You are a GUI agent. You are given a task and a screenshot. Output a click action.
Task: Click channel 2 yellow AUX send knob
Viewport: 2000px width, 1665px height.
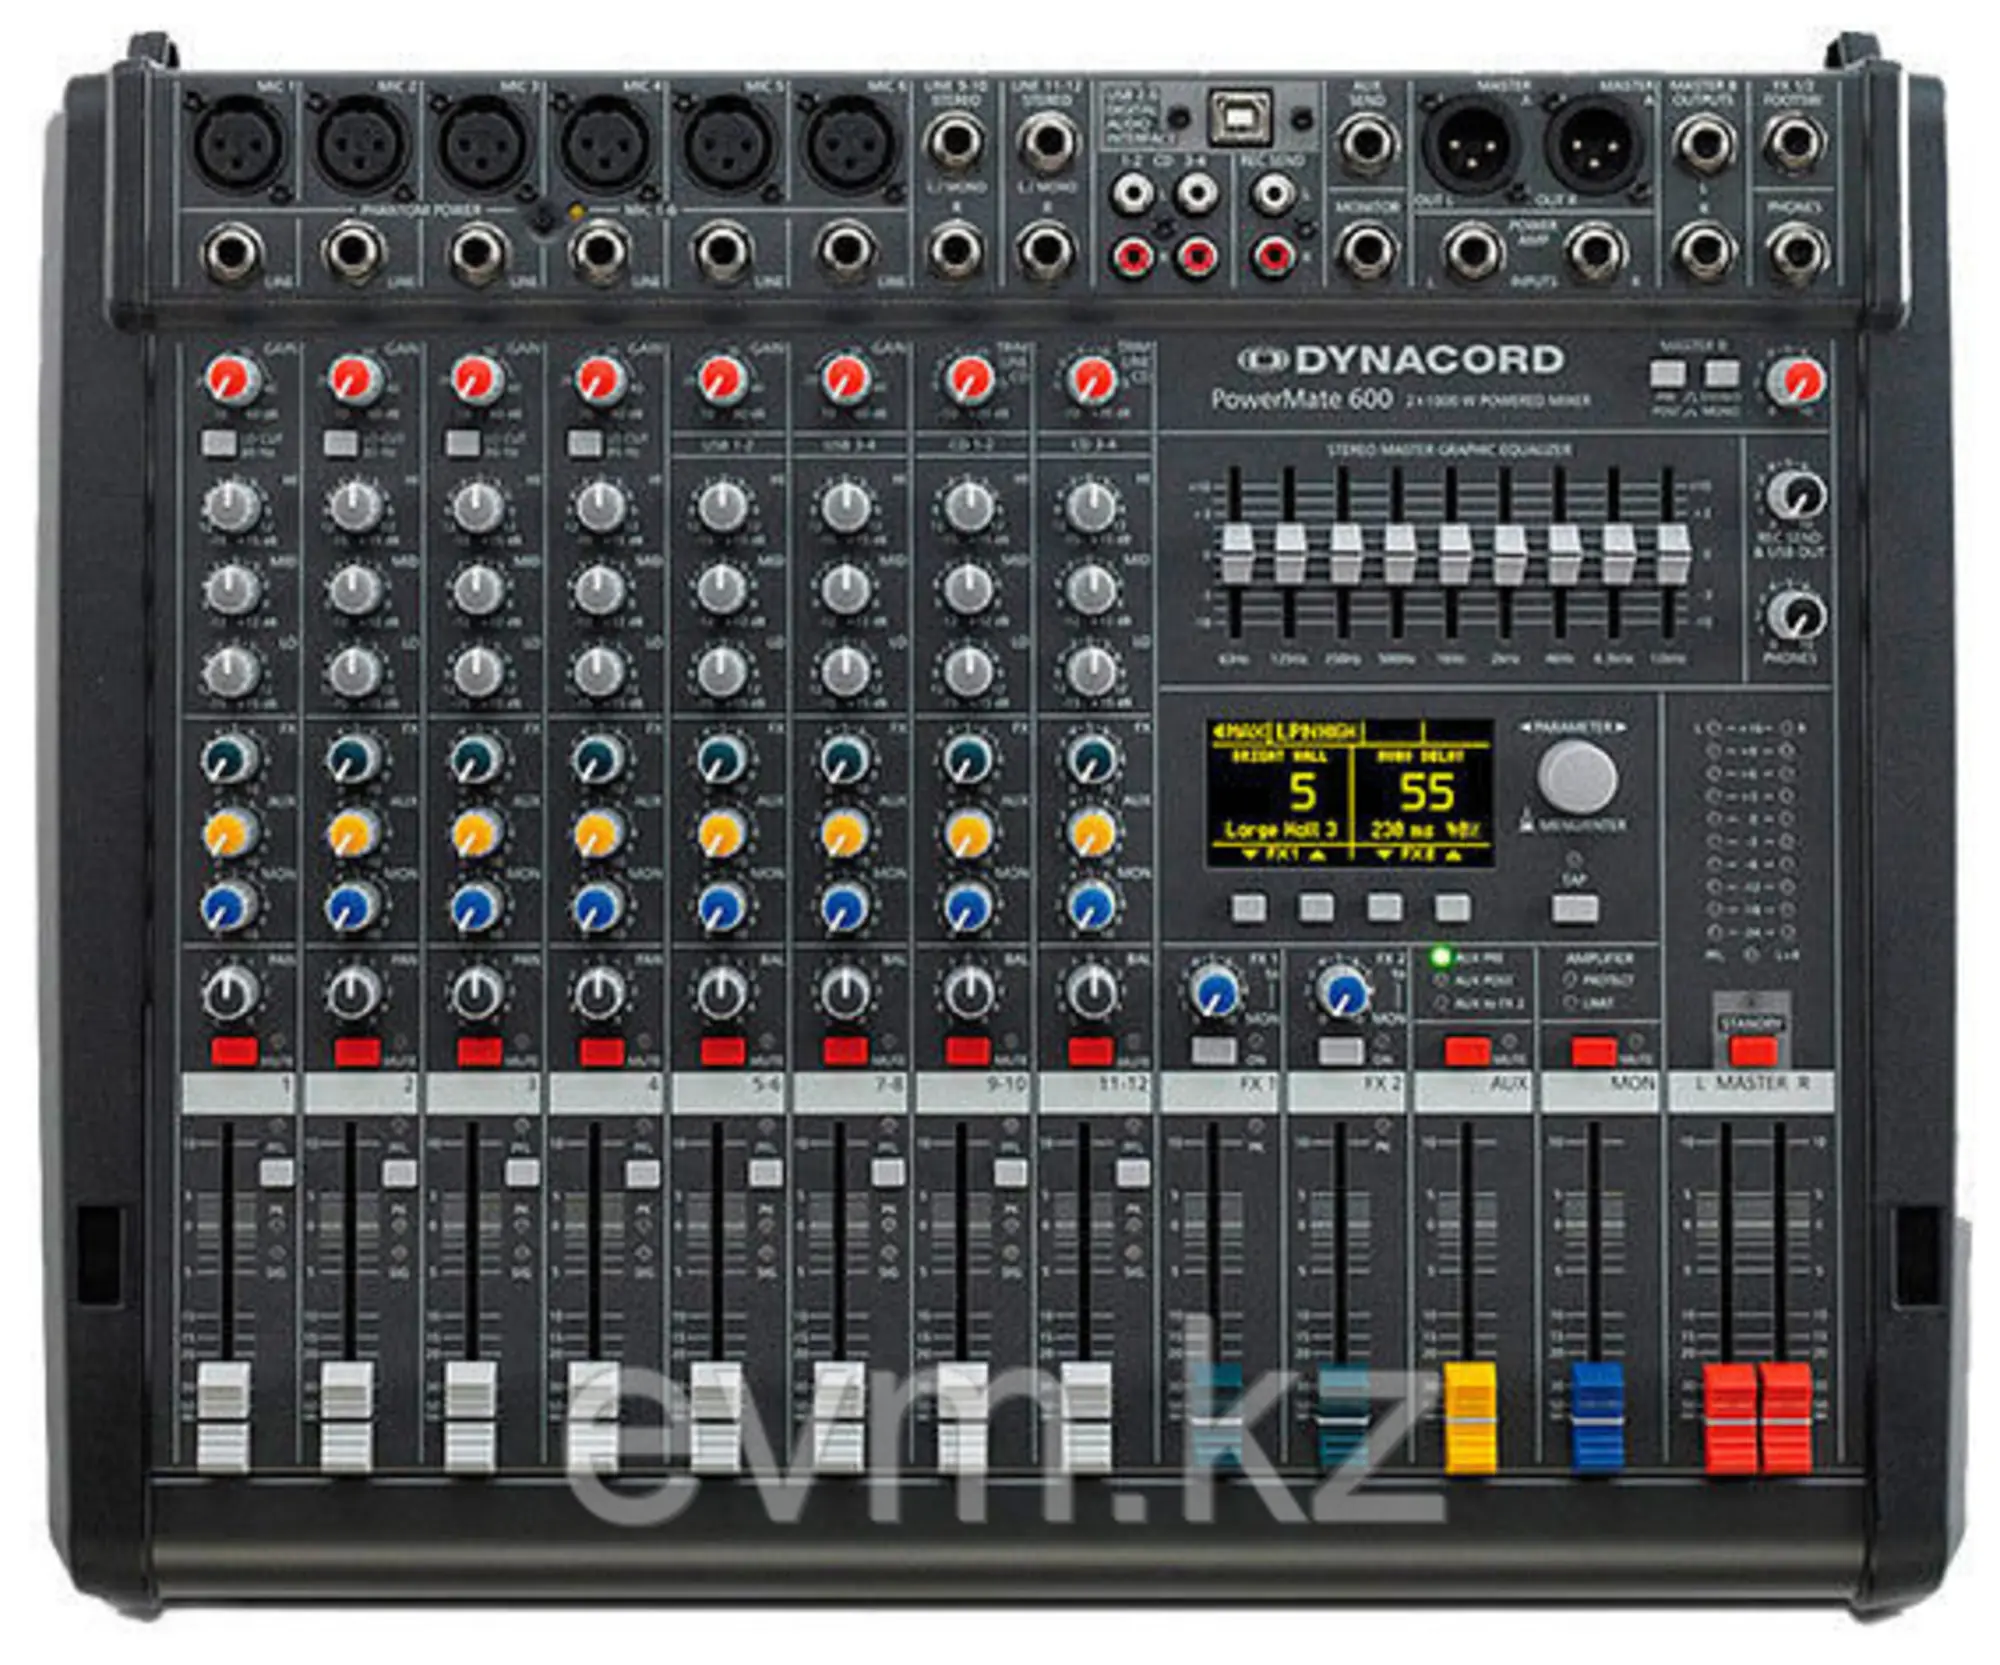tap(352, 834)
